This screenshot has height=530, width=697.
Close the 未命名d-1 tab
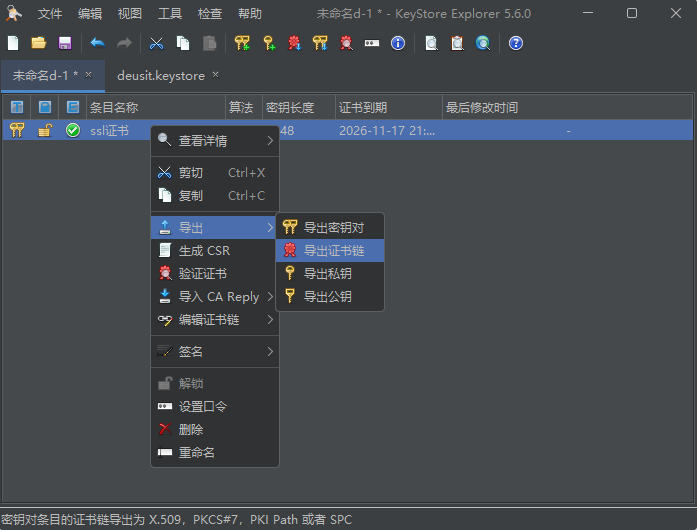[88, 75]
